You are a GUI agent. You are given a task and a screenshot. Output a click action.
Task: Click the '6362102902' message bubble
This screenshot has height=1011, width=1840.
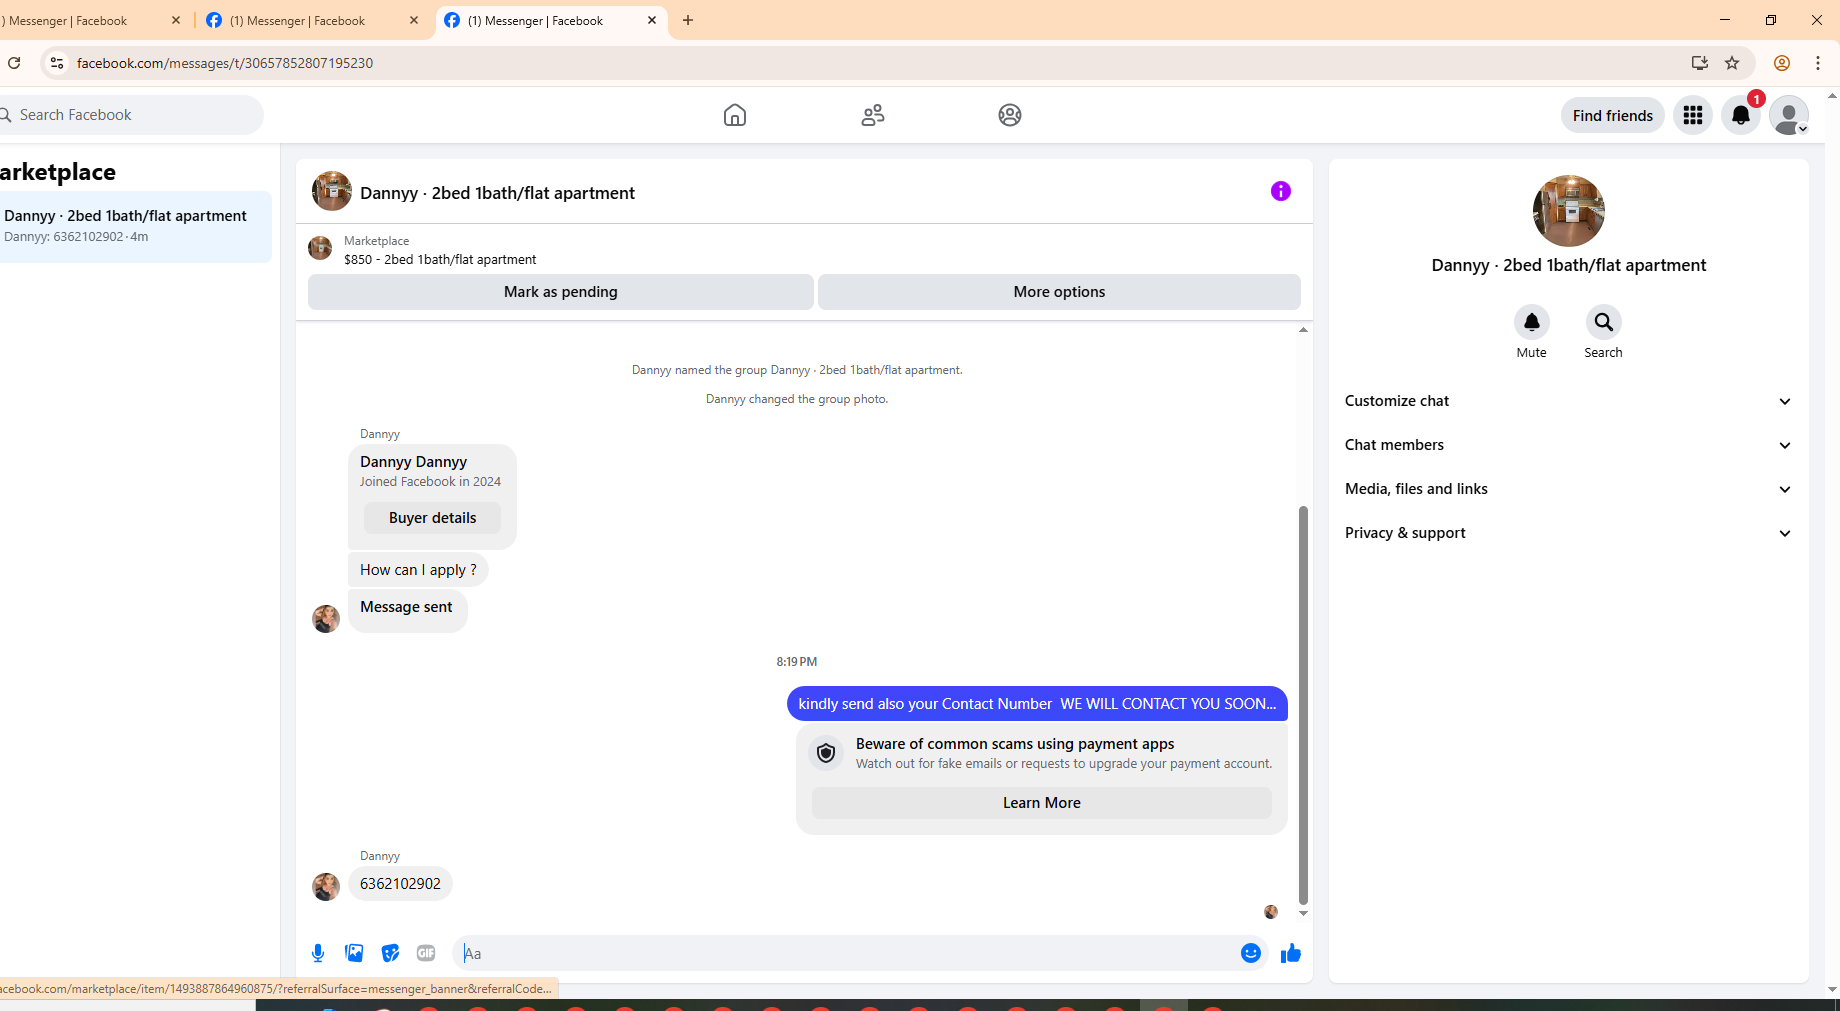pyautogui.click(x=400, y=884)
